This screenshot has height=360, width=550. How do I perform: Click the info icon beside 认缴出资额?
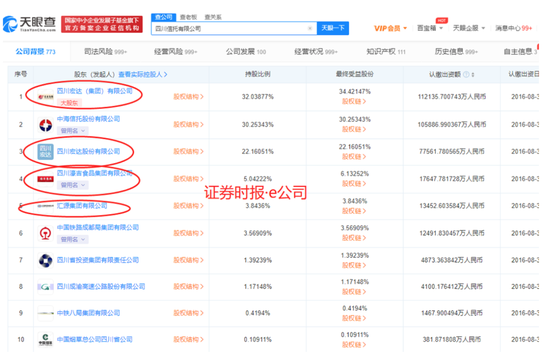pos(466,74)
